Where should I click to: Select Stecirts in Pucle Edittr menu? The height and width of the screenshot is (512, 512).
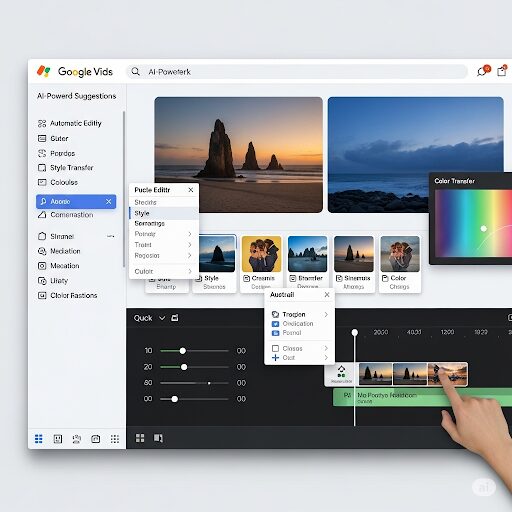(x=145, y=202)
